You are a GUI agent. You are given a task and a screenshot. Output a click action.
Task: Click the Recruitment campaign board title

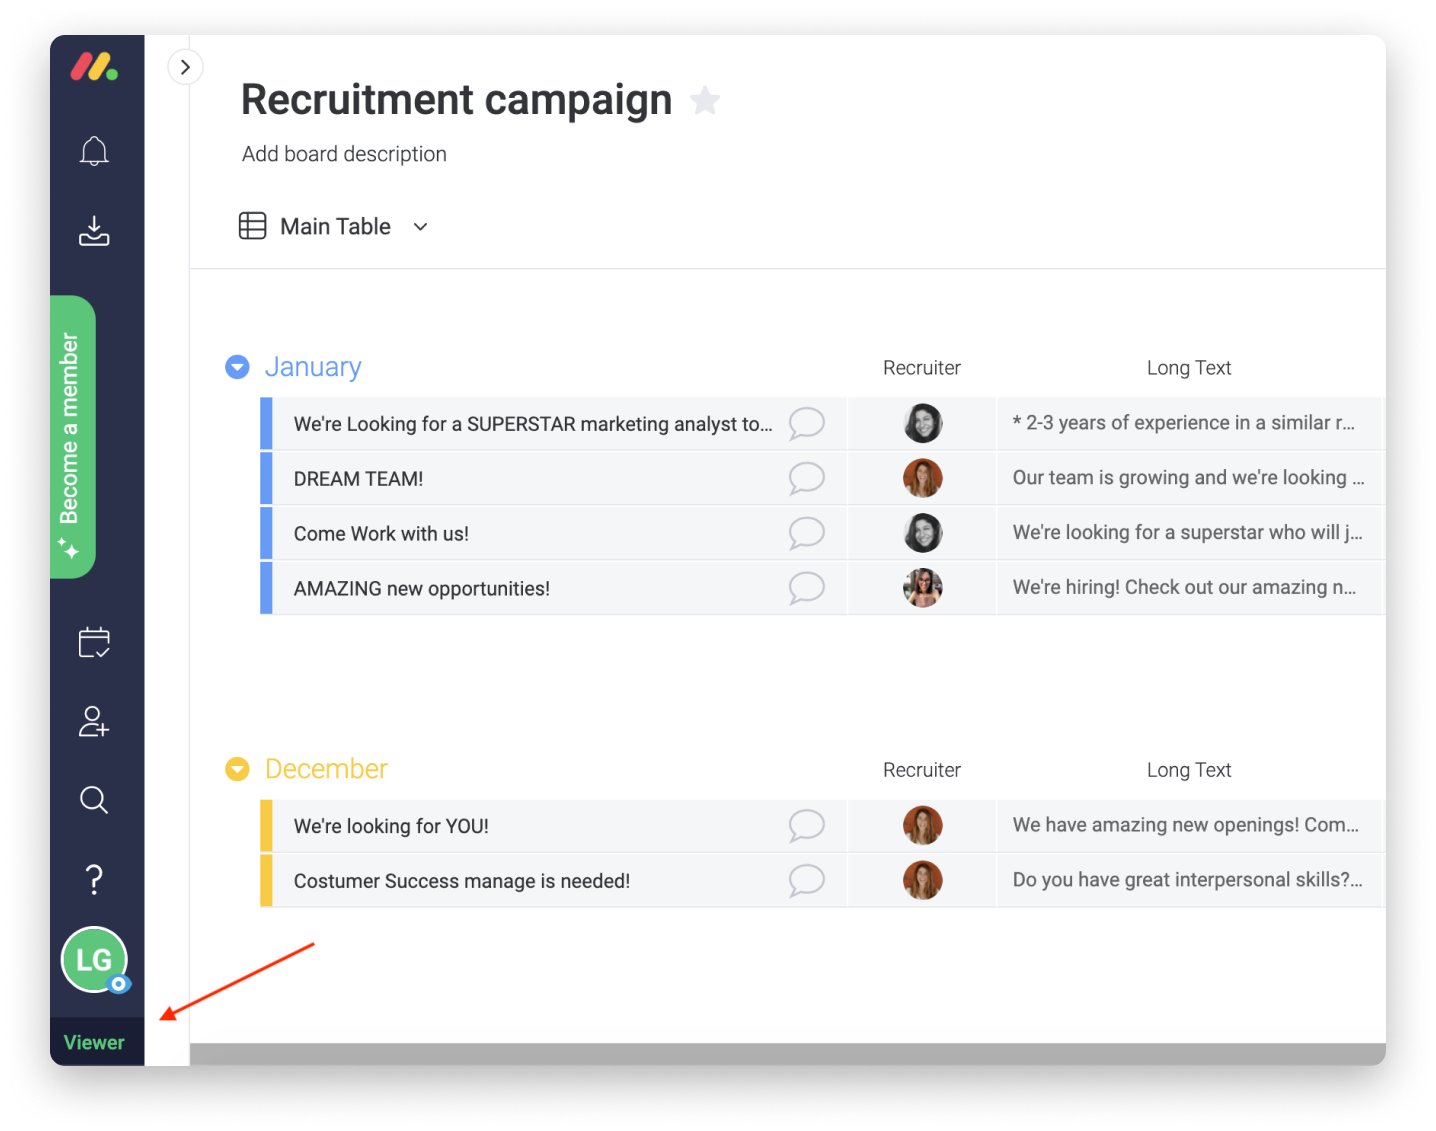pos(457,100)
